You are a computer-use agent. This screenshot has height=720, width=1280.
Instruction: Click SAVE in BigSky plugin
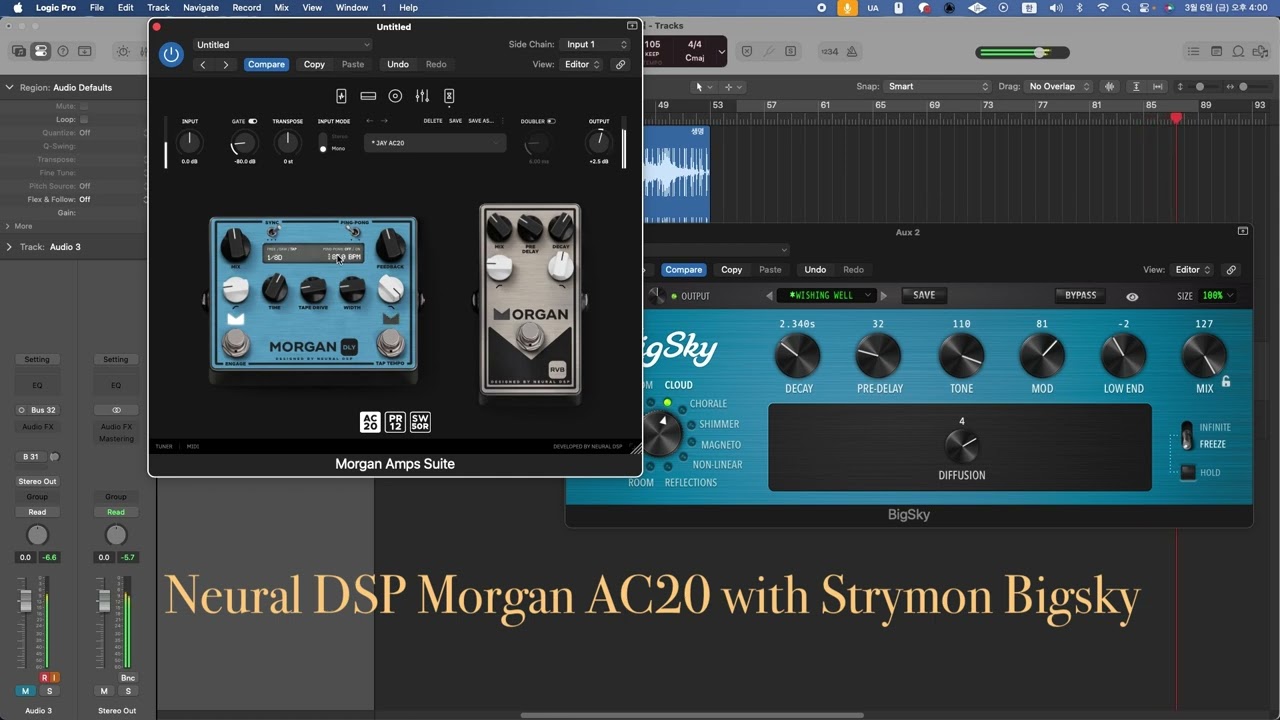(x=924, y=296)
